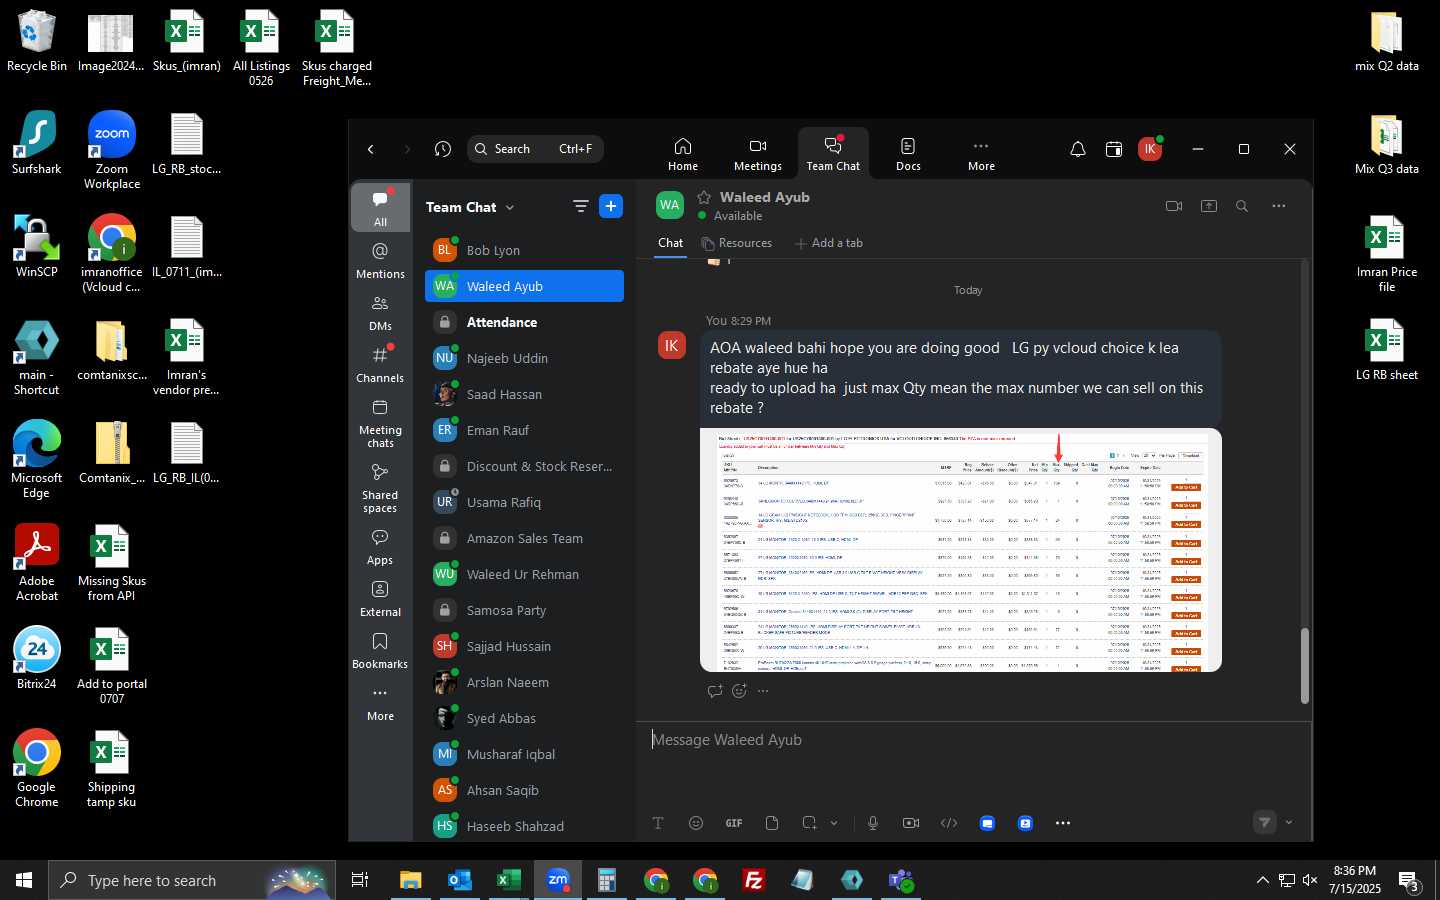Image resolution: width=1440 pixels, height=900 pixels.
Task: Open Samosa Party channel
Action: [524, 610]
